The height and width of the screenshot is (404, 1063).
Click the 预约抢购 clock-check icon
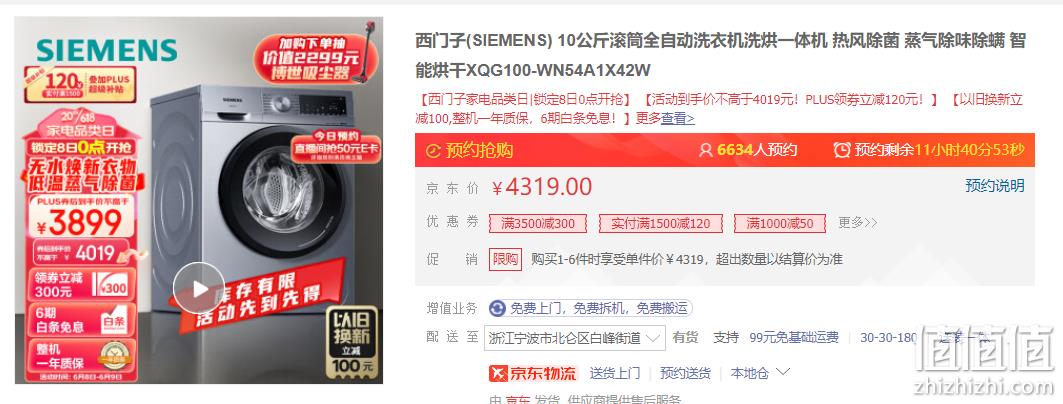click(433, 150)
